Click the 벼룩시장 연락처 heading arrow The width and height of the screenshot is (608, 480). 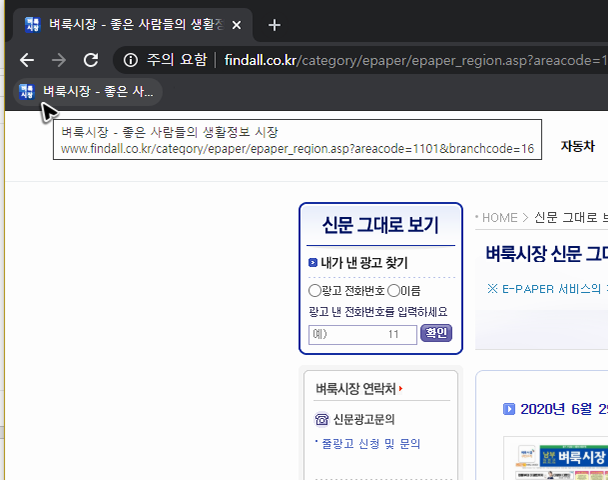[401, 388]
